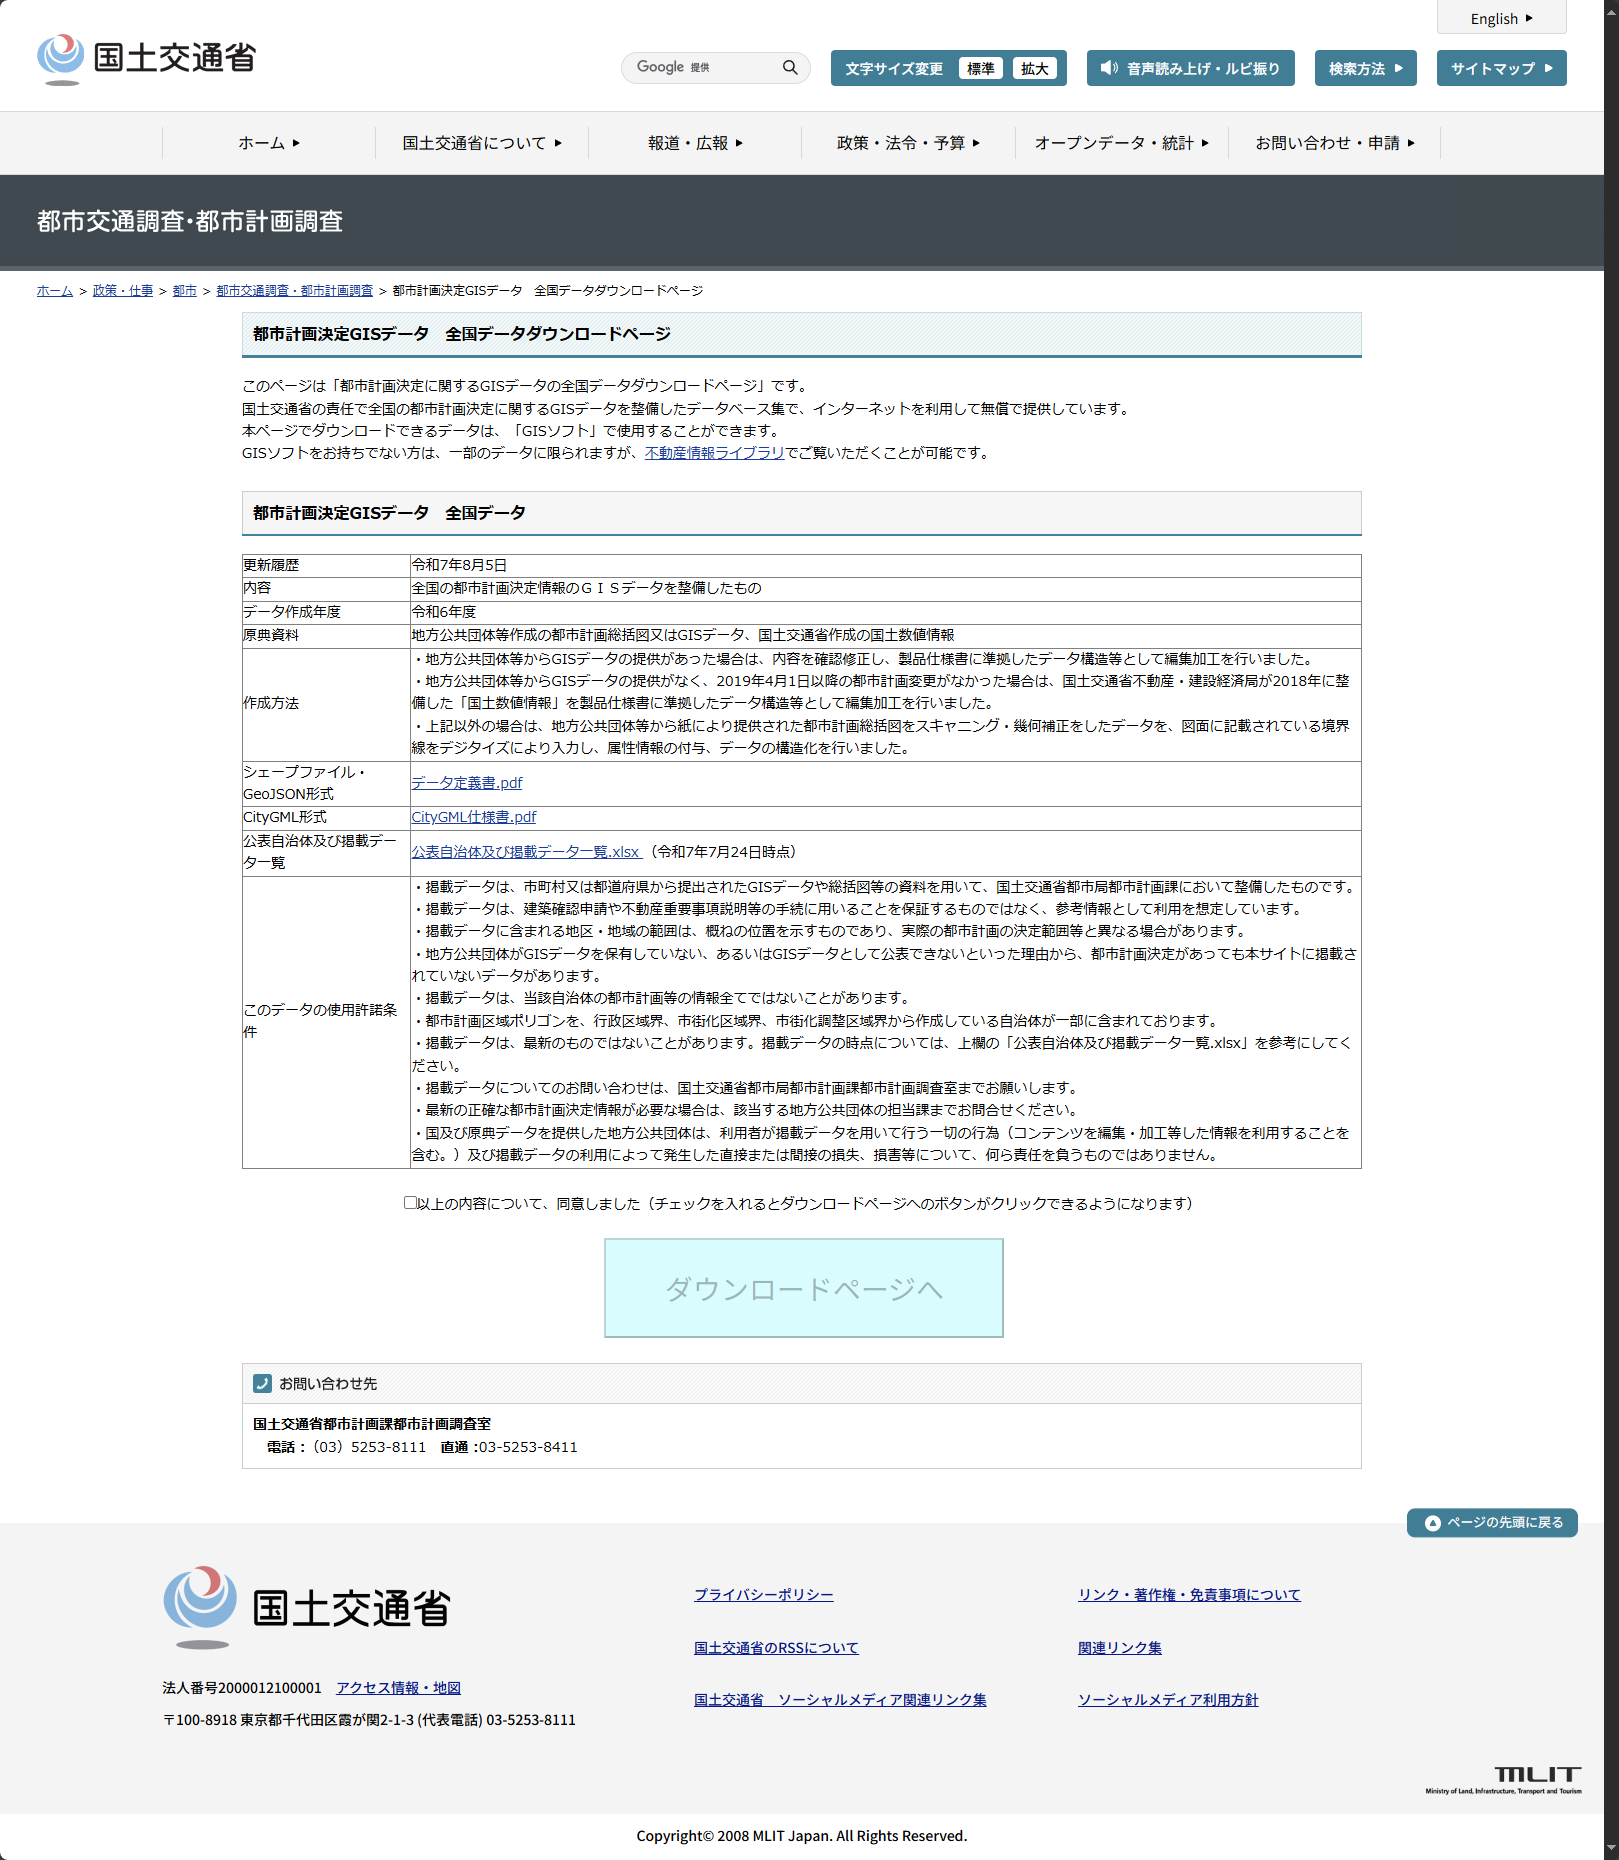Click the footer MLIT globe logo
This screenshot has height=1860, width=1619.
tap(201, 1606)
